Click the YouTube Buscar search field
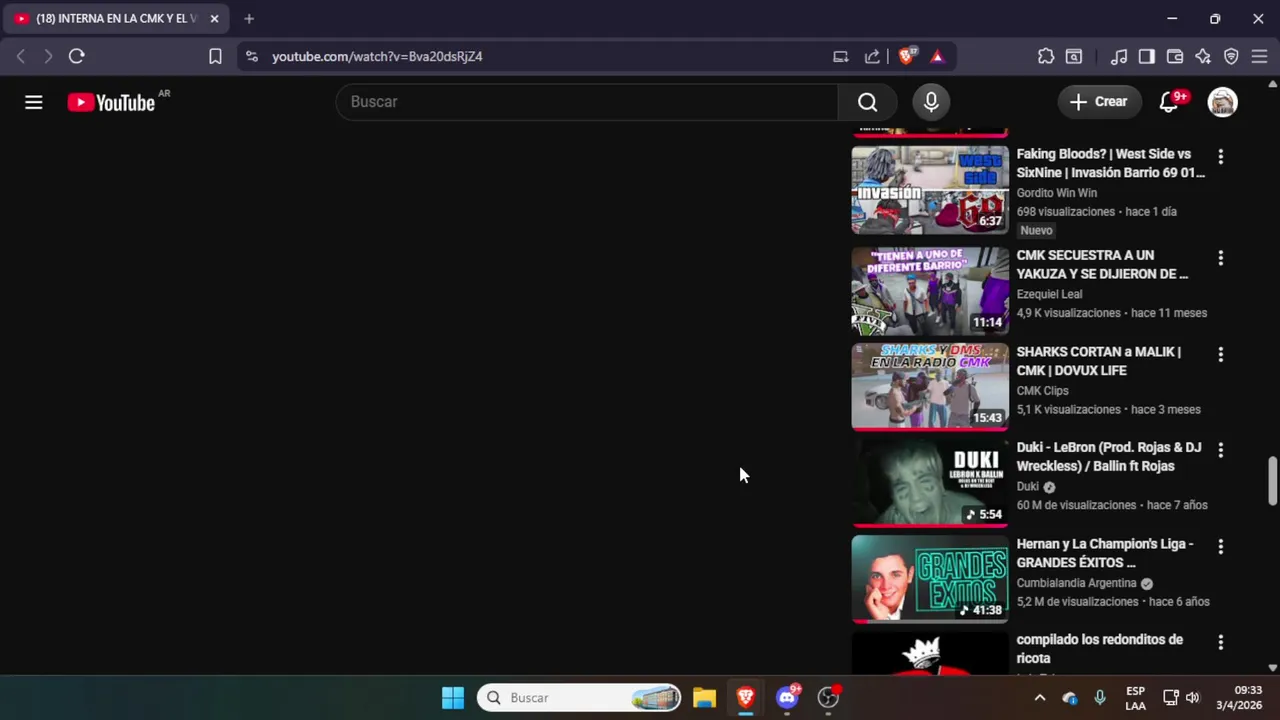The image size is (1280, 720). point(587,102)
